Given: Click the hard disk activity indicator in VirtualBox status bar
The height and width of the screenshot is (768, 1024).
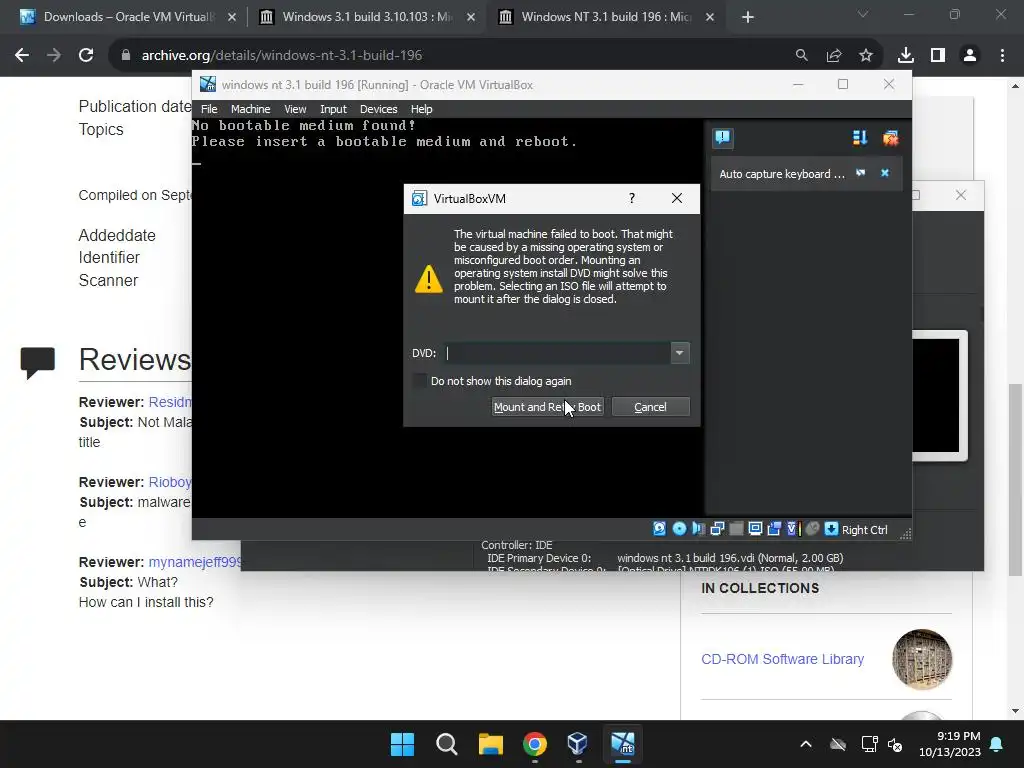Looking at the screenshot, I should click(660, 529).
